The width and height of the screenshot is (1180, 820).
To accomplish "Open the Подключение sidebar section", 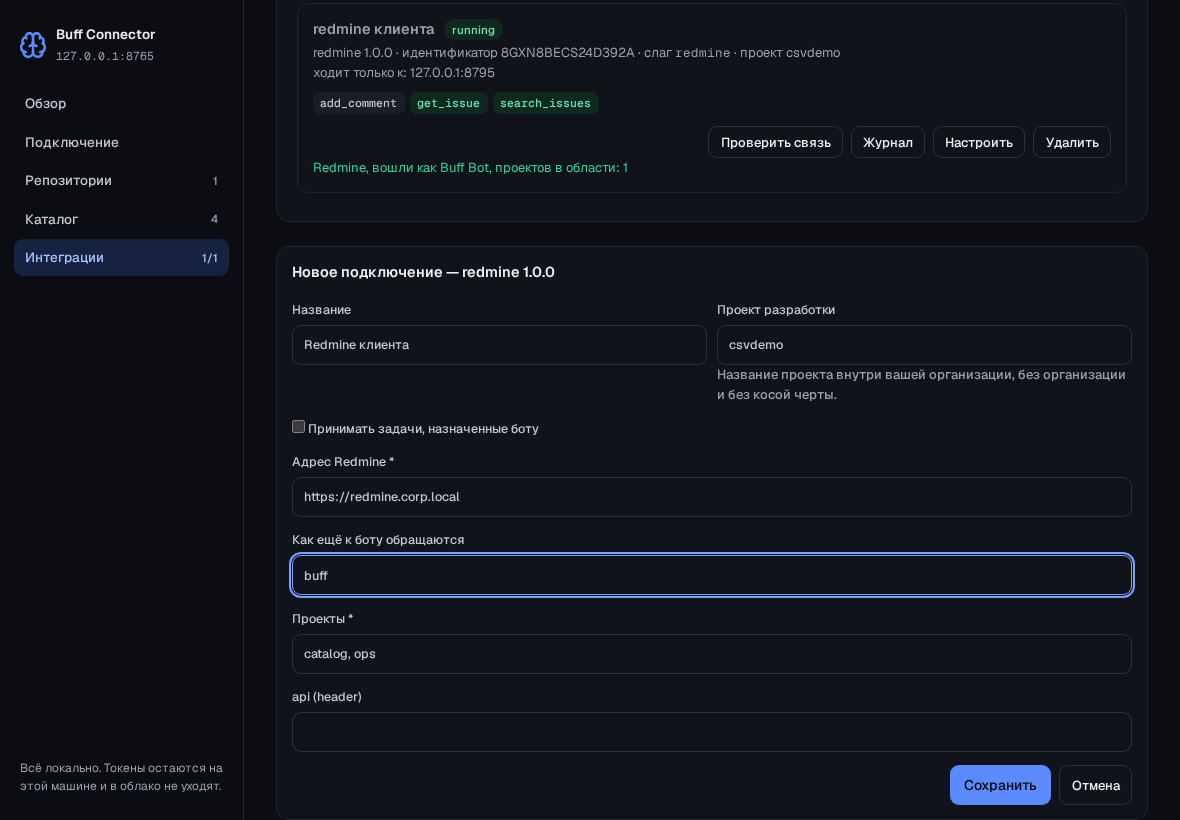I will coord(121,142).
